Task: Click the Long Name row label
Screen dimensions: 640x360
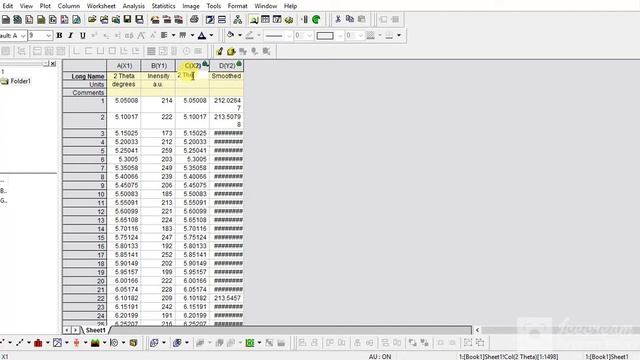Action: tap(84, 76)
